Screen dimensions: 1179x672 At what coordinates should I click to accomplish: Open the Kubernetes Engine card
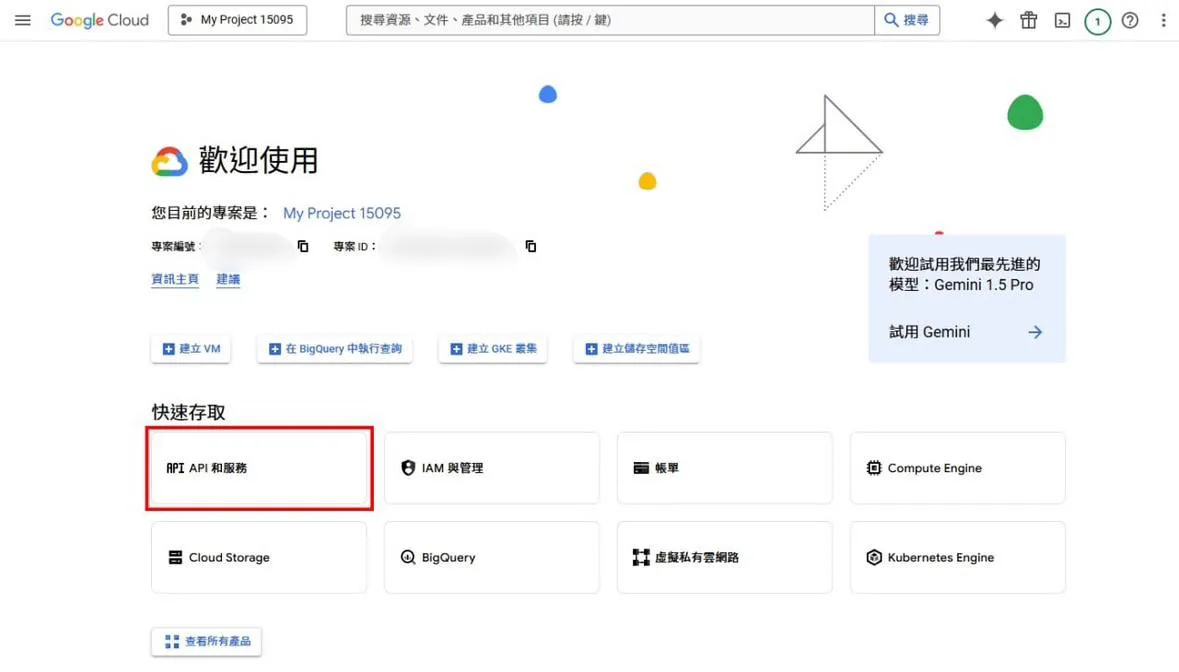[x=958, y=558]
